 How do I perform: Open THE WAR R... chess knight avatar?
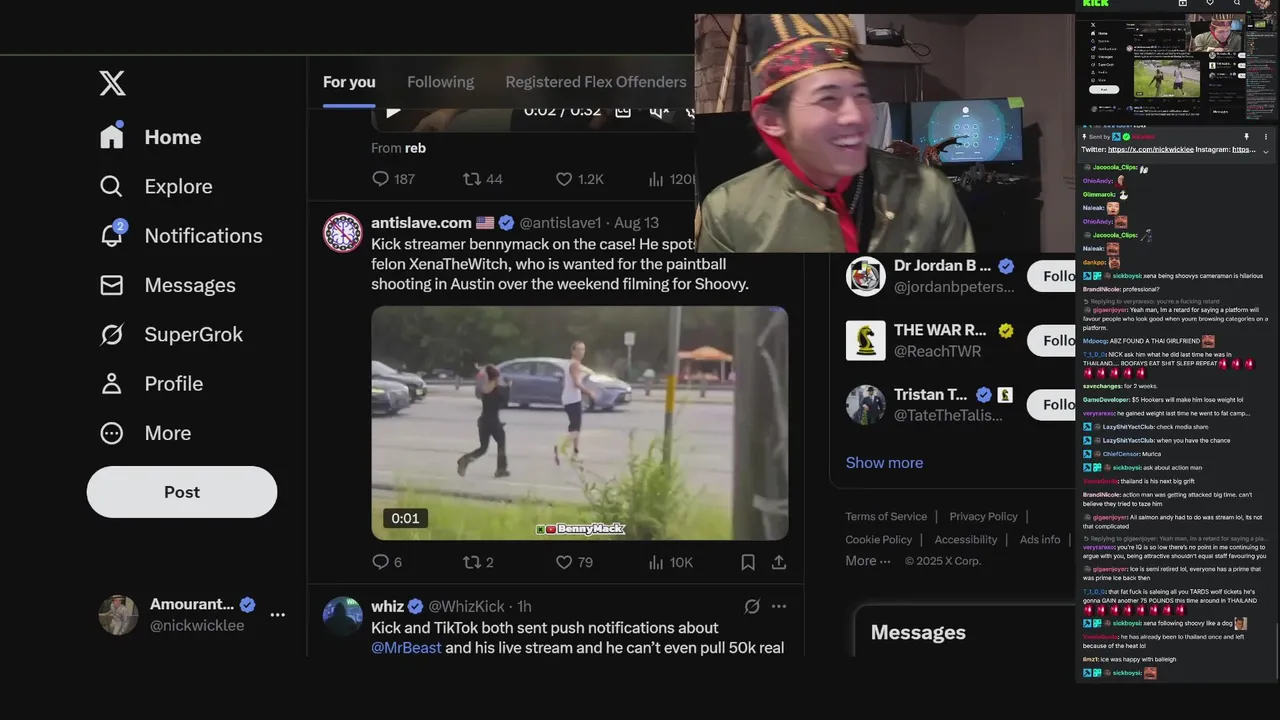click(x=866, y=340)
